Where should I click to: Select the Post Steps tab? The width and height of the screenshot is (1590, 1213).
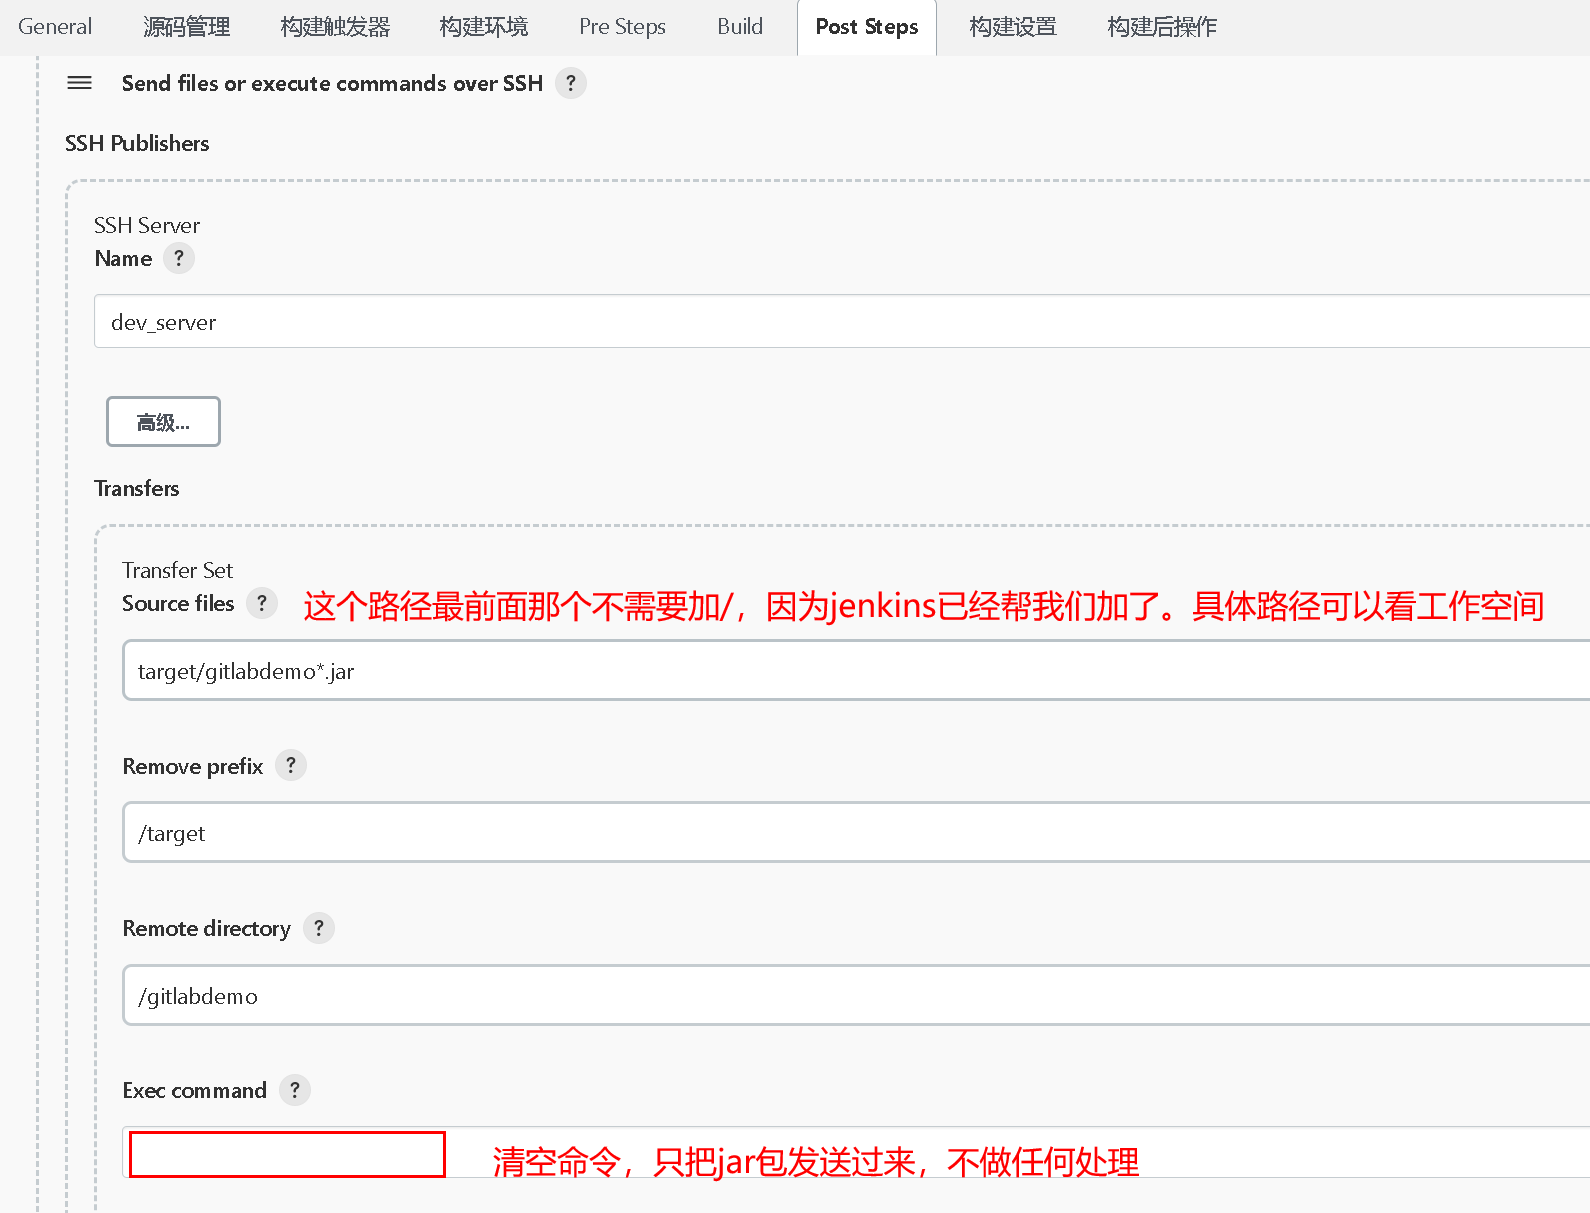[x=867, y=27]
